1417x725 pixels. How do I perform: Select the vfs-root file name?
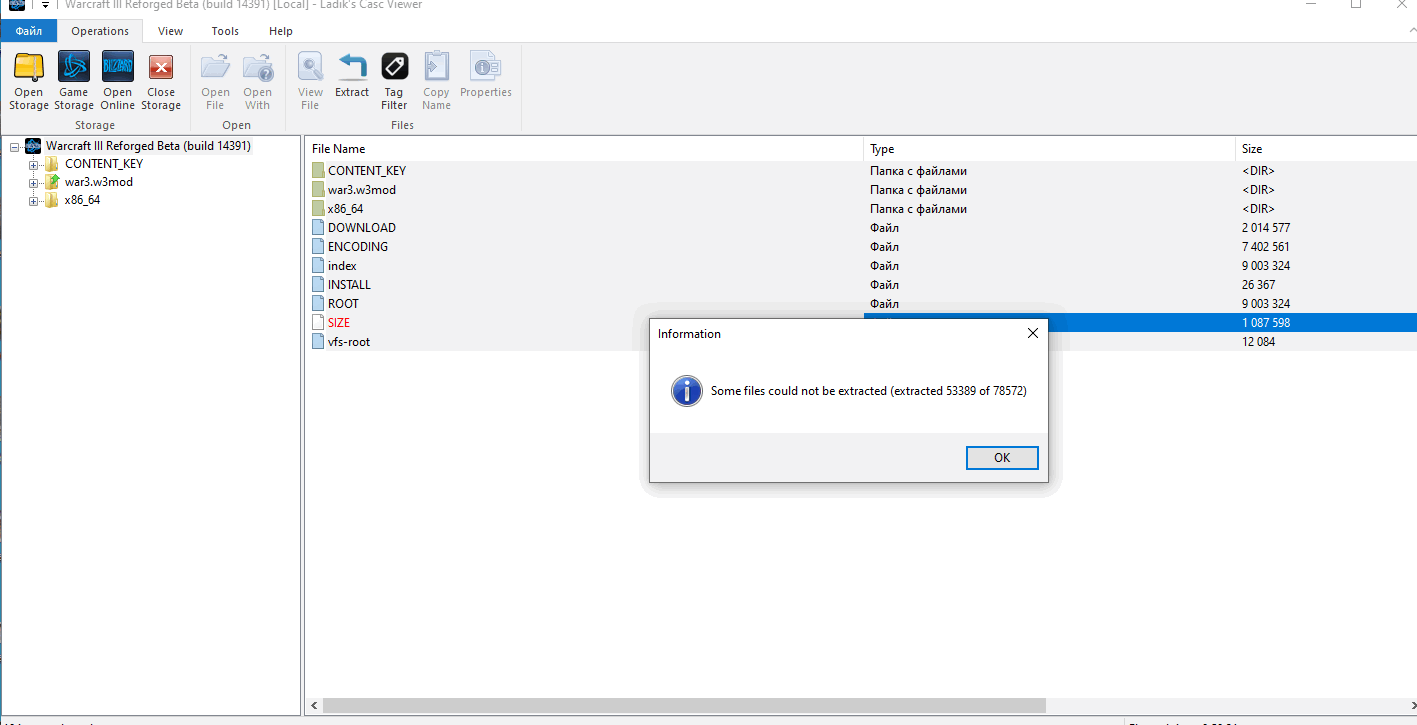click(349, 341)
